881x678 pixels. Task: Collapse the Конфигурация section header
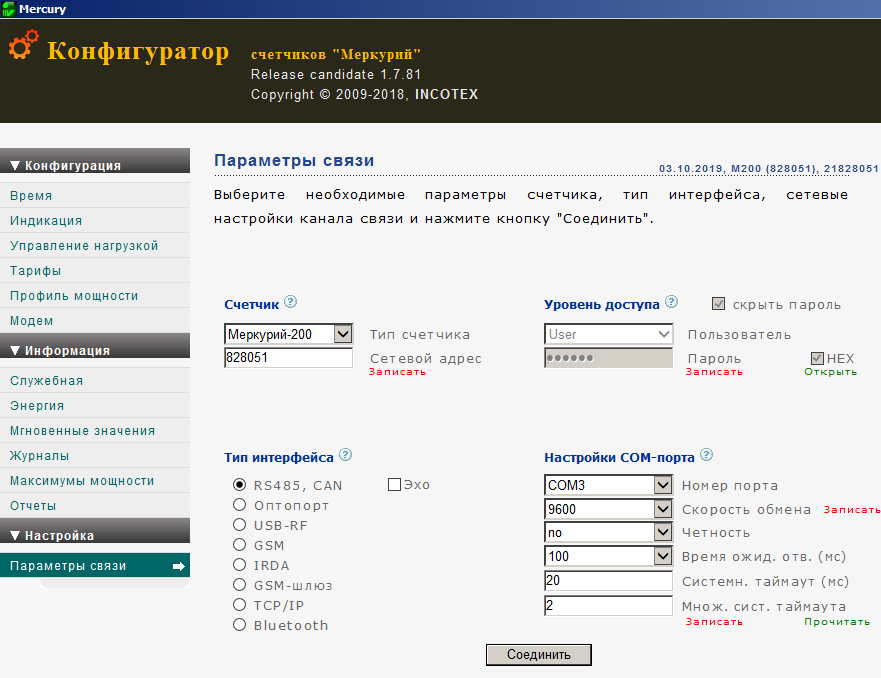[x=95, y=161]
